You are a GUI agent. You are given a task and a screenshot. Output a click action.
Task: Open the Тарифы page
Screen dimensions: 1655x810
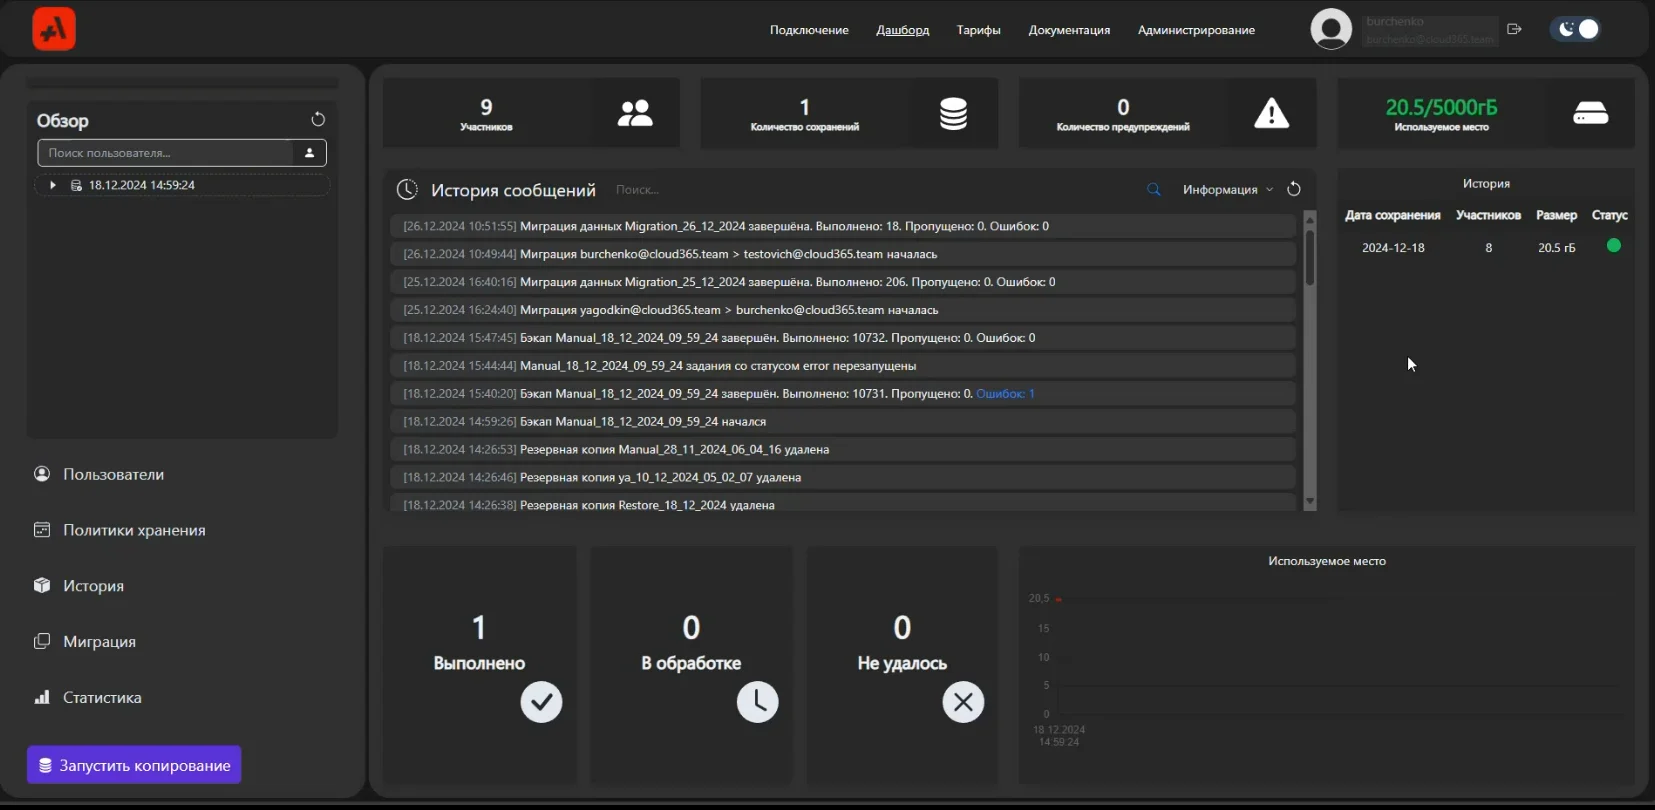click(x=978, y=30)
